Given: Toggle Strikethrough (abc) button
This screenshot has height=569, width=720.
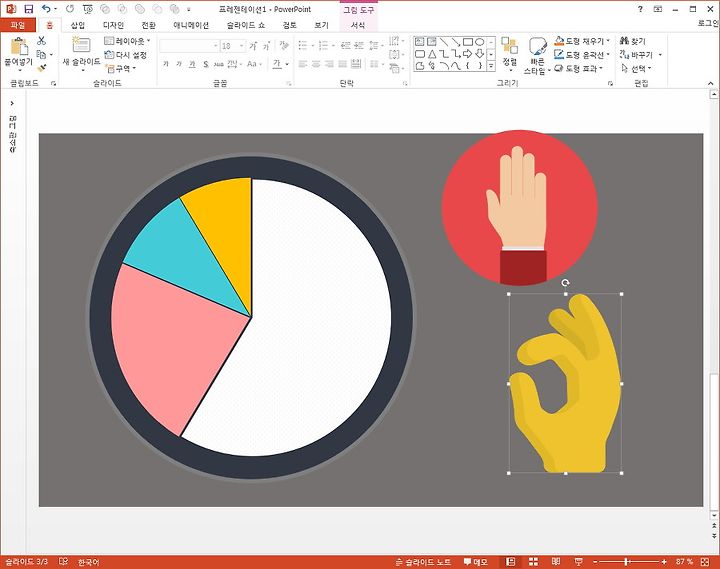Looking at the screenshot, I should [x=219, y=64].
